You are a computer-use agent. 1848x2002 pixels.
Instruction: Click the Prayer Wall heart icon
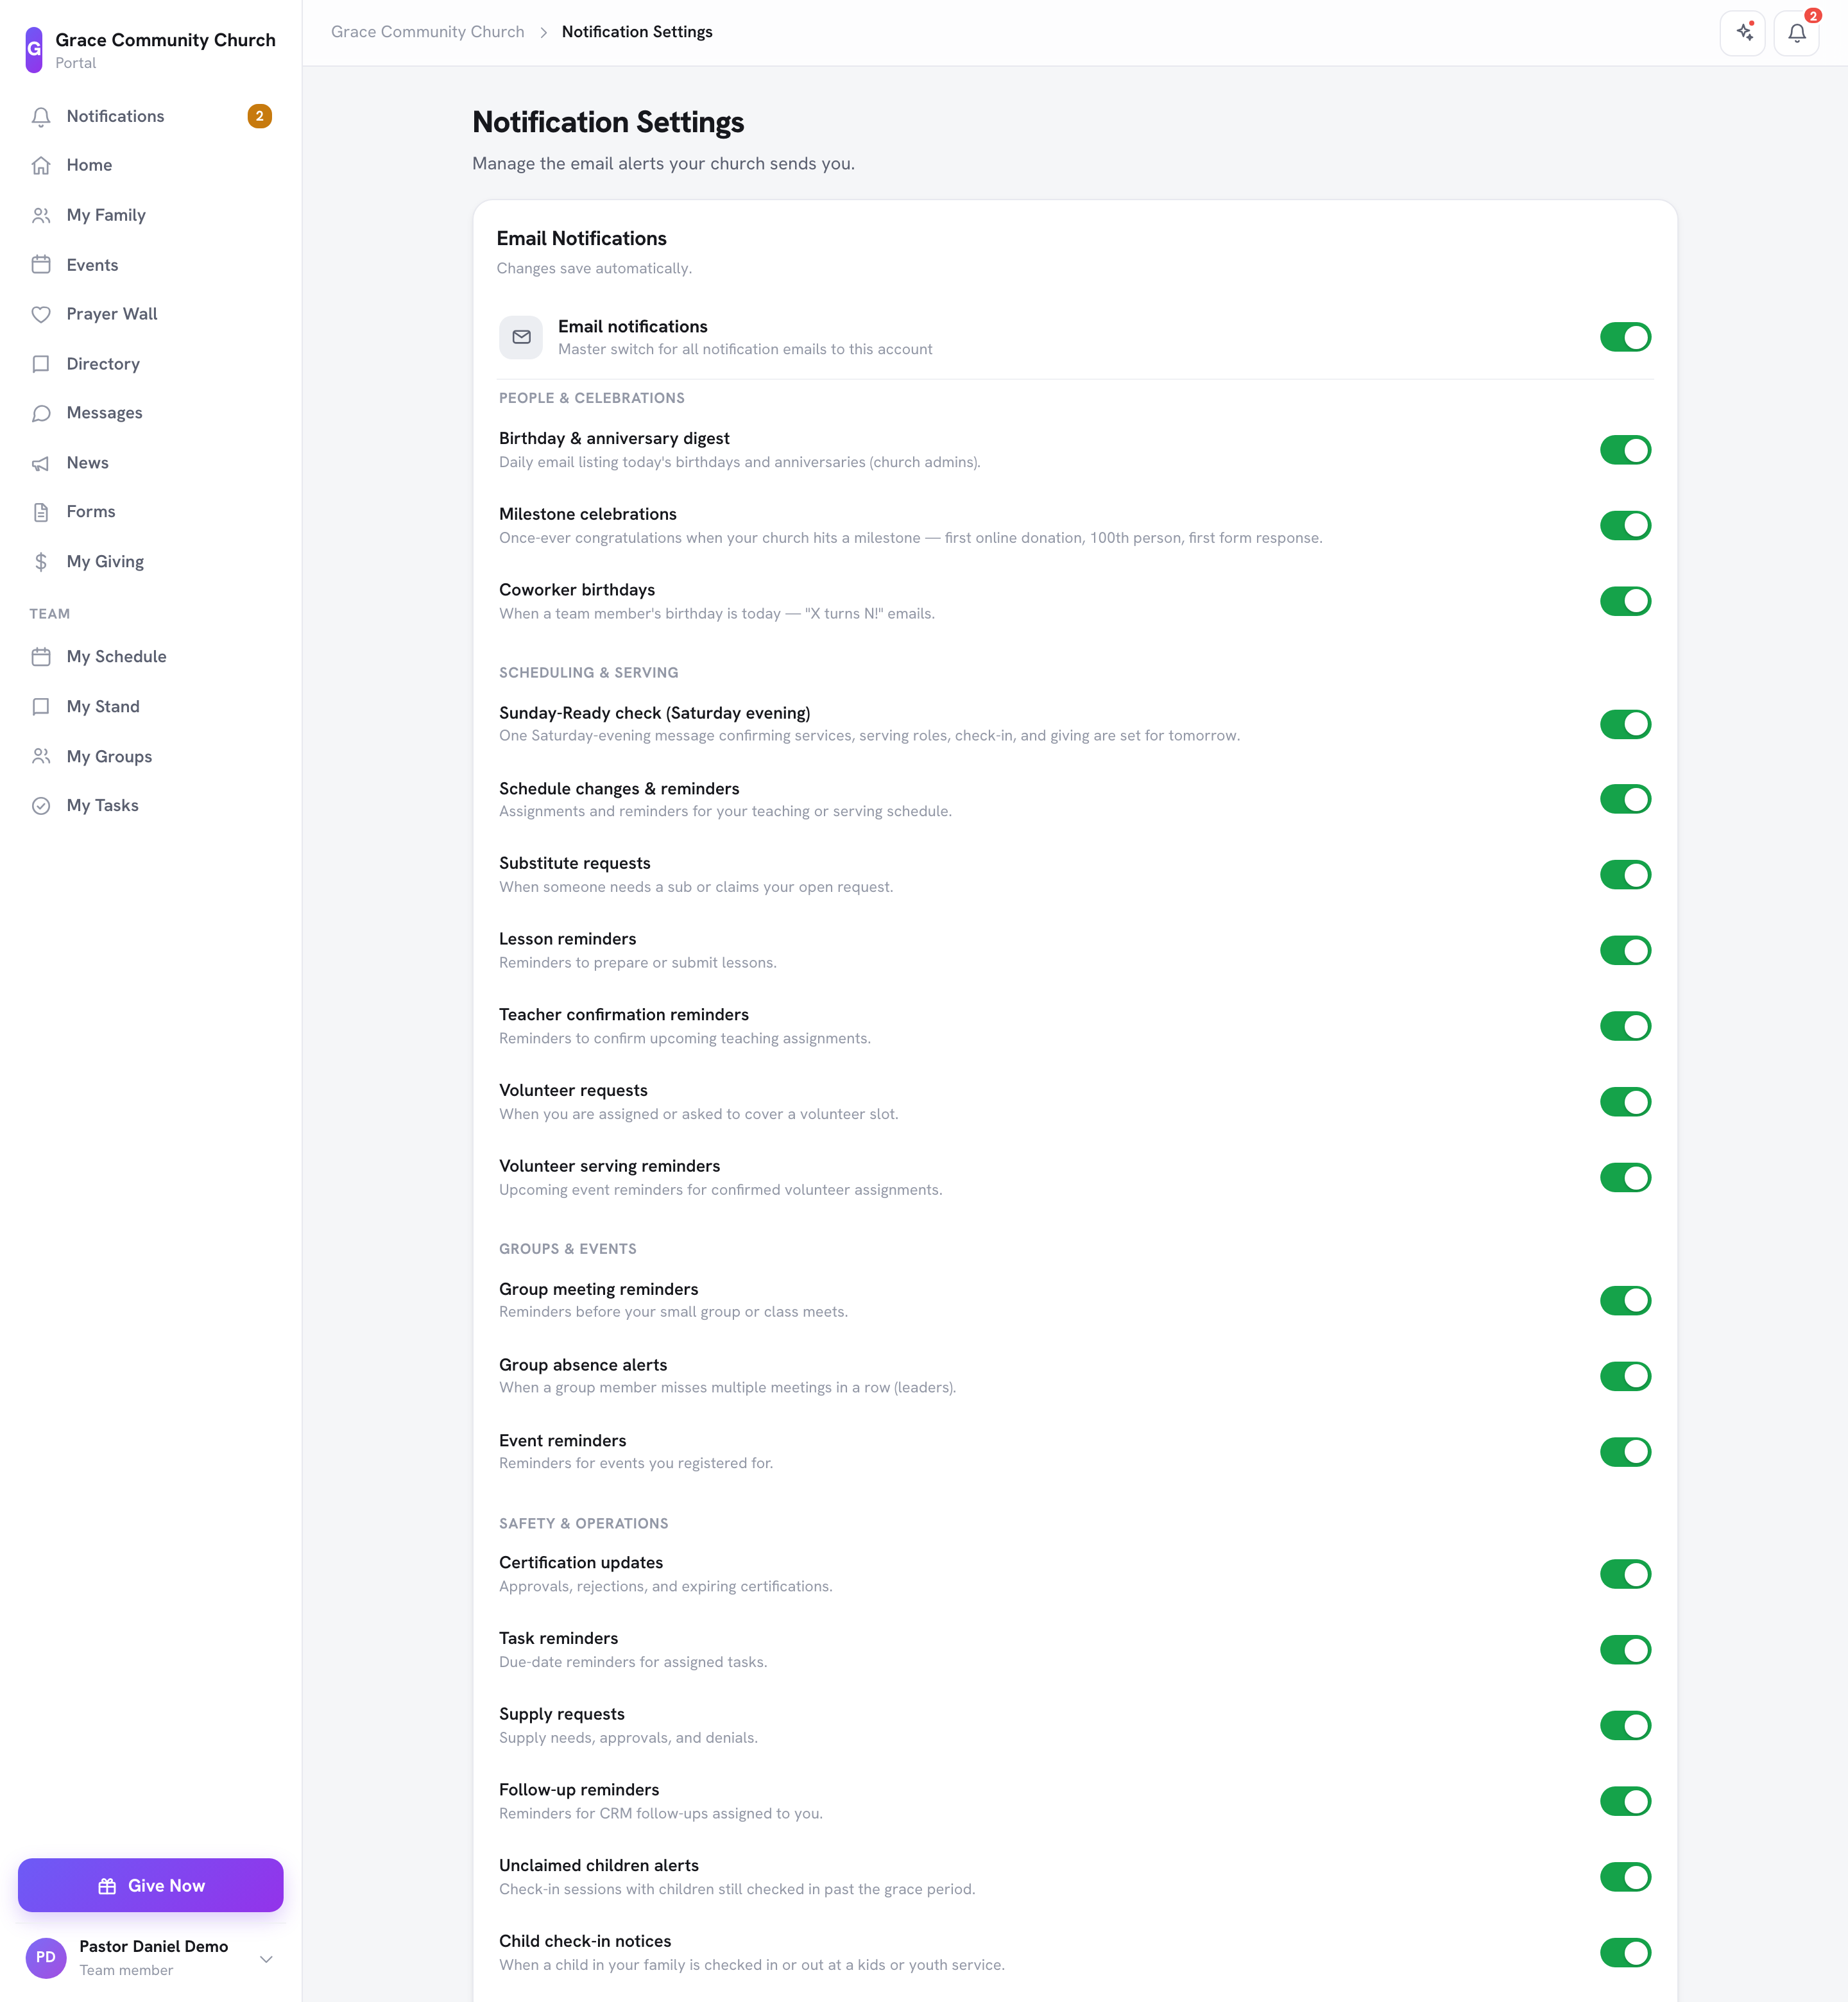(x=41, y=314)
